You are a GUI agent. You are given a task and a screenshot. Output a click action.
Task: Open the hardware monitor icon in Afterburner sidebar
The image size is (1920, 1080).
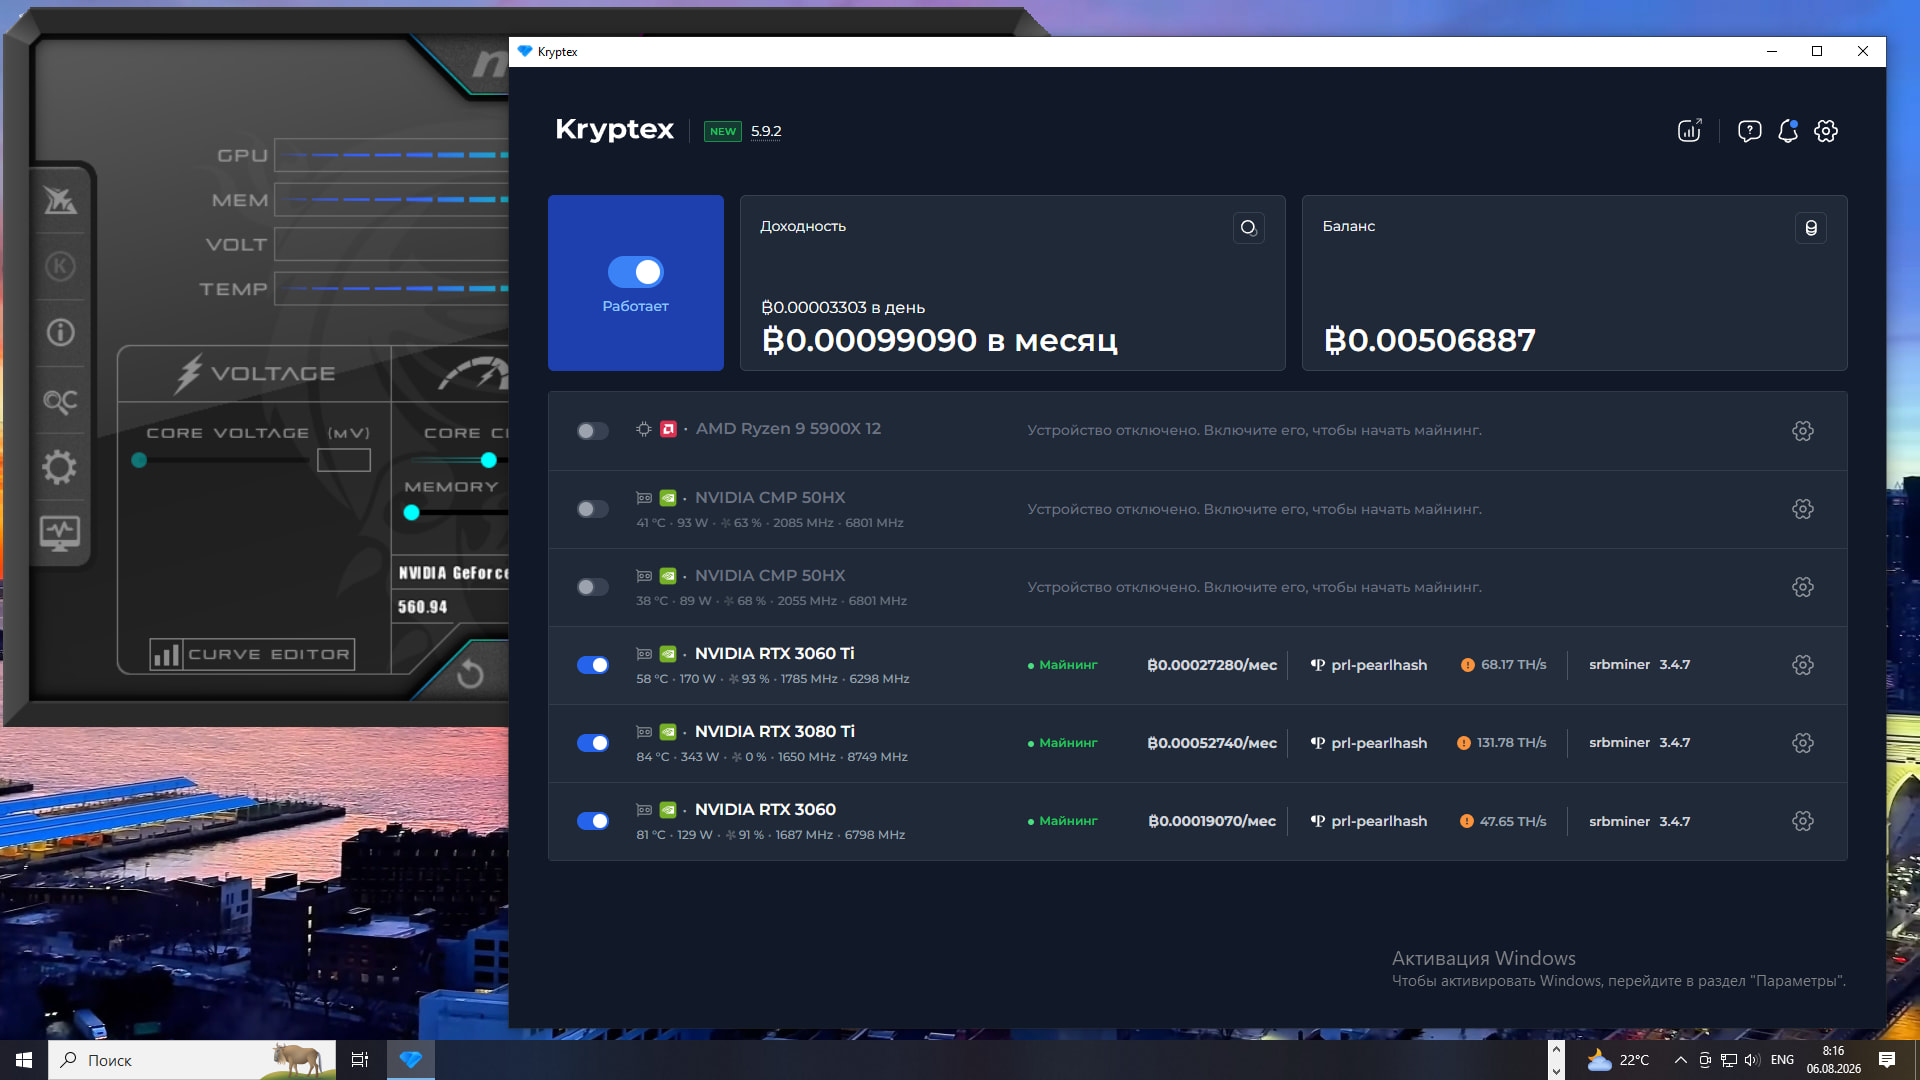coord(60,533)
